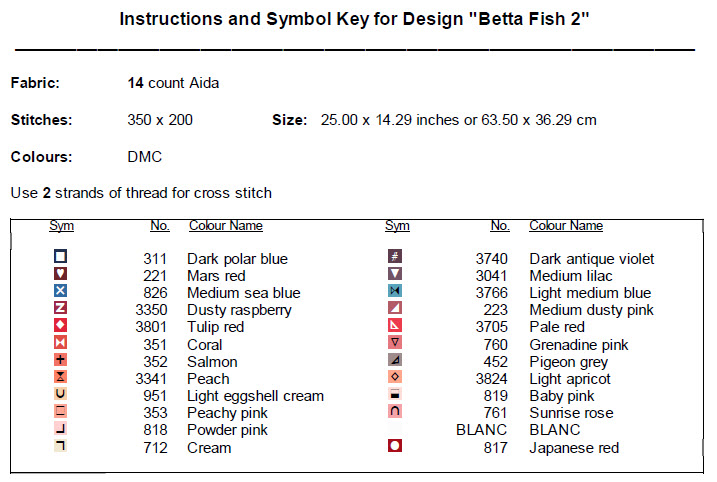Select the Japanese red circle symbol
Viewport: 717px width, 482px height.
tap(395, 446)
